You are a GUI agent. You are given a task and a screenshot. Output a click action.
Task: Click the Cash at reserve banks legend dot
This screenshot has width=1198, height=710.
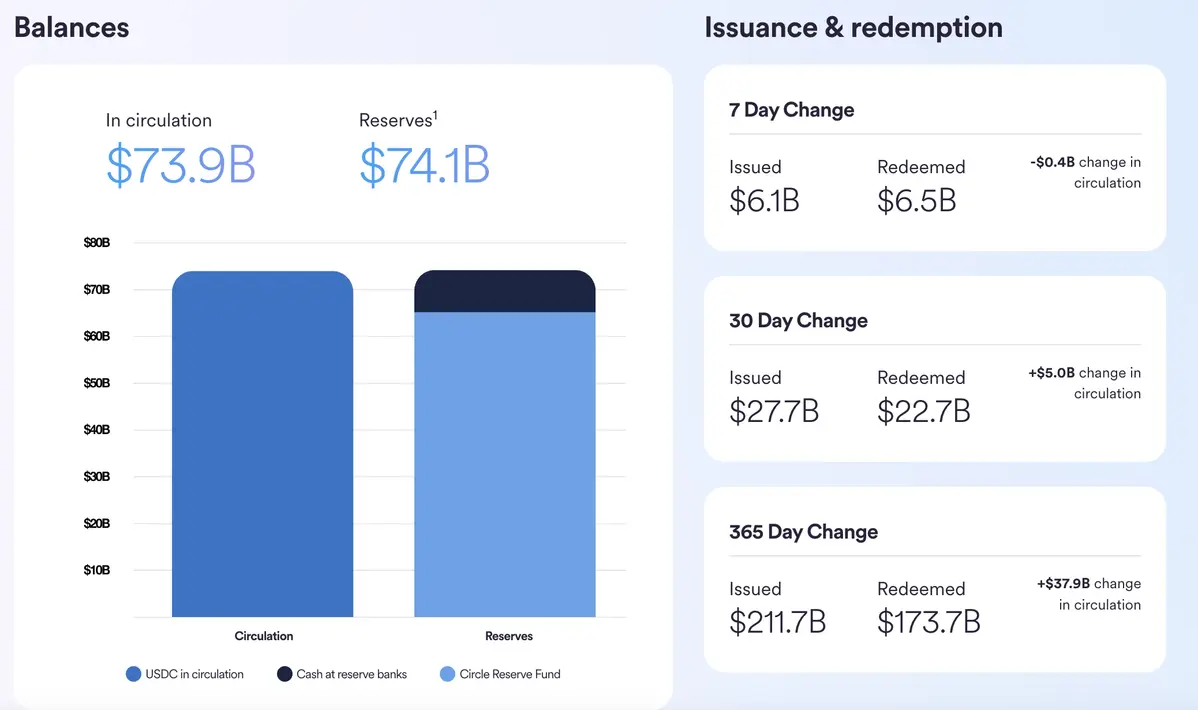[284, 674]
